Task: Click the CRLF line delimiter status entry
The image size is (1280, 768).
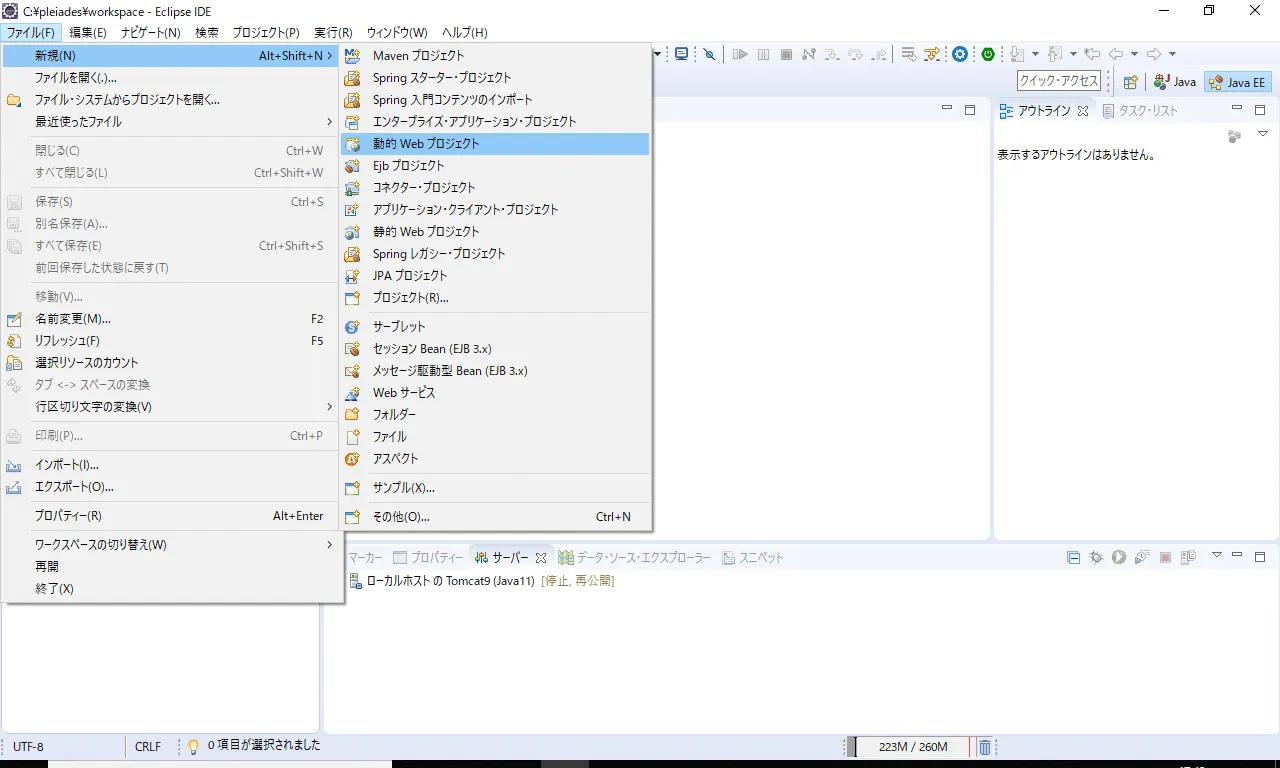Action: (x=148, y=747)
